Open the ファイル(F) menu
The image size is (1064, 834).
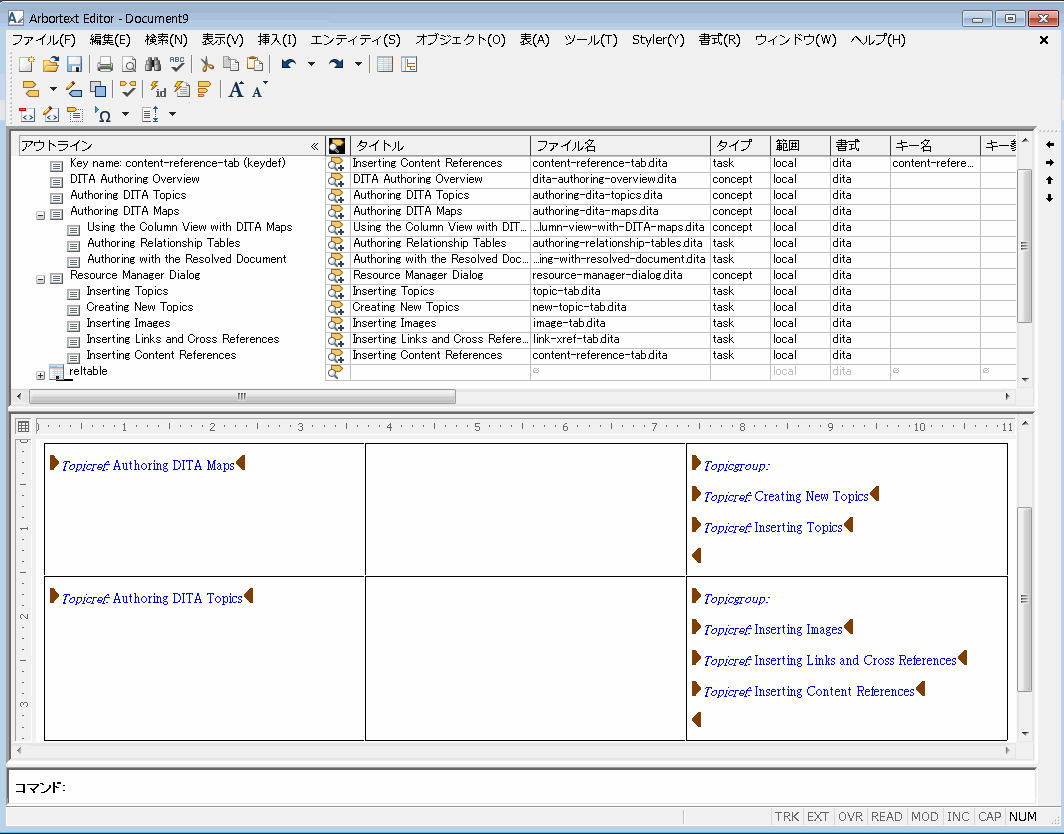click(43, 40)
